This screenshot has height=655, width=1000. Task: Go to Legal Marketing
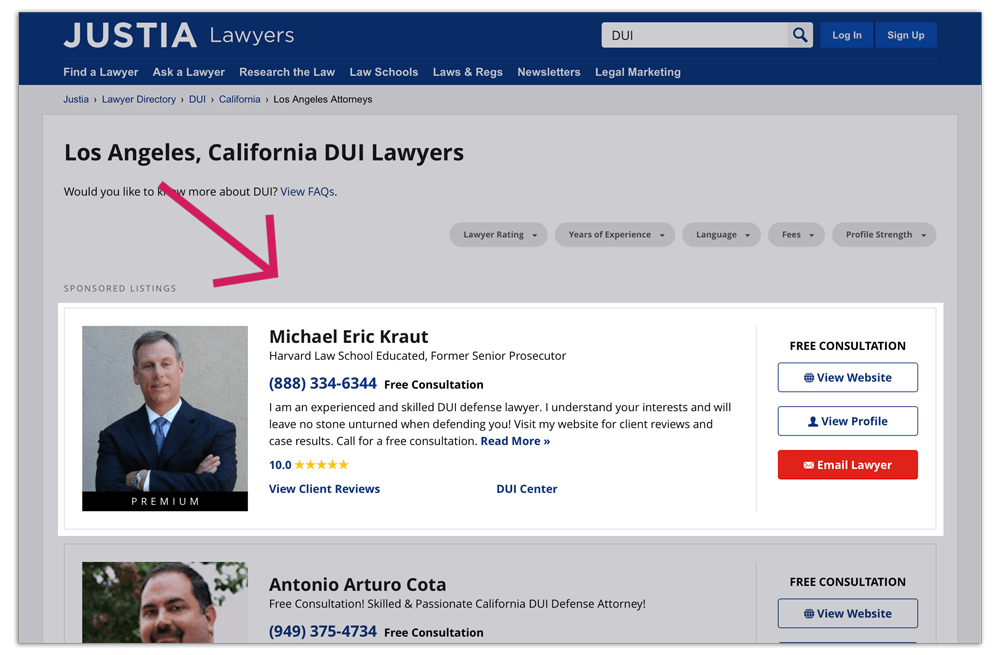[x=638, y=72]
